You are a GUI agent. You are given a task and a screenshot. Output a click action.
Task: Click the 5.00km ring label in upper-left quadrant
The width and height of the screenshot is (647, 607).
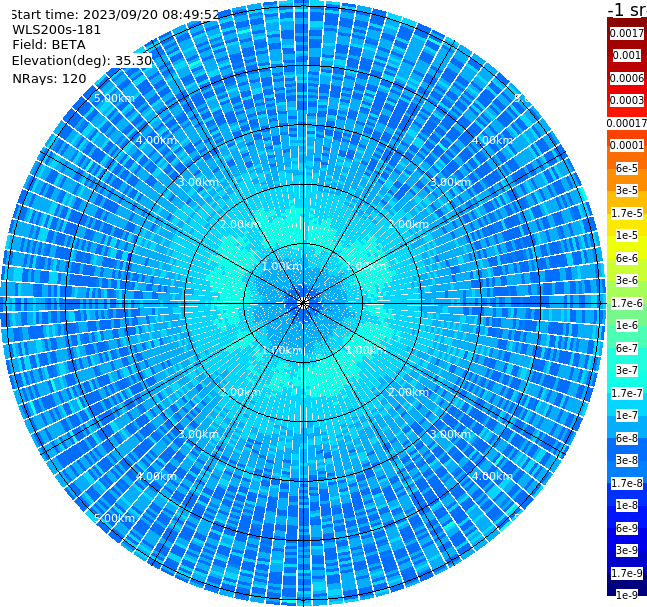pos(114,98)
